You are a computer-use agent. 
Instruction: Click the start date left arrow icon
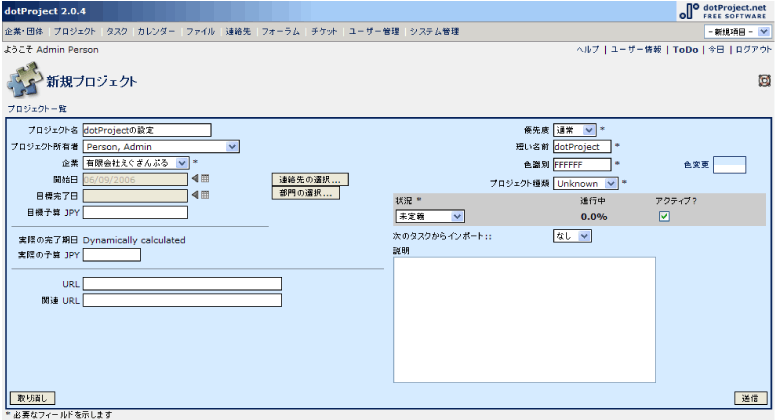point(195,179)
